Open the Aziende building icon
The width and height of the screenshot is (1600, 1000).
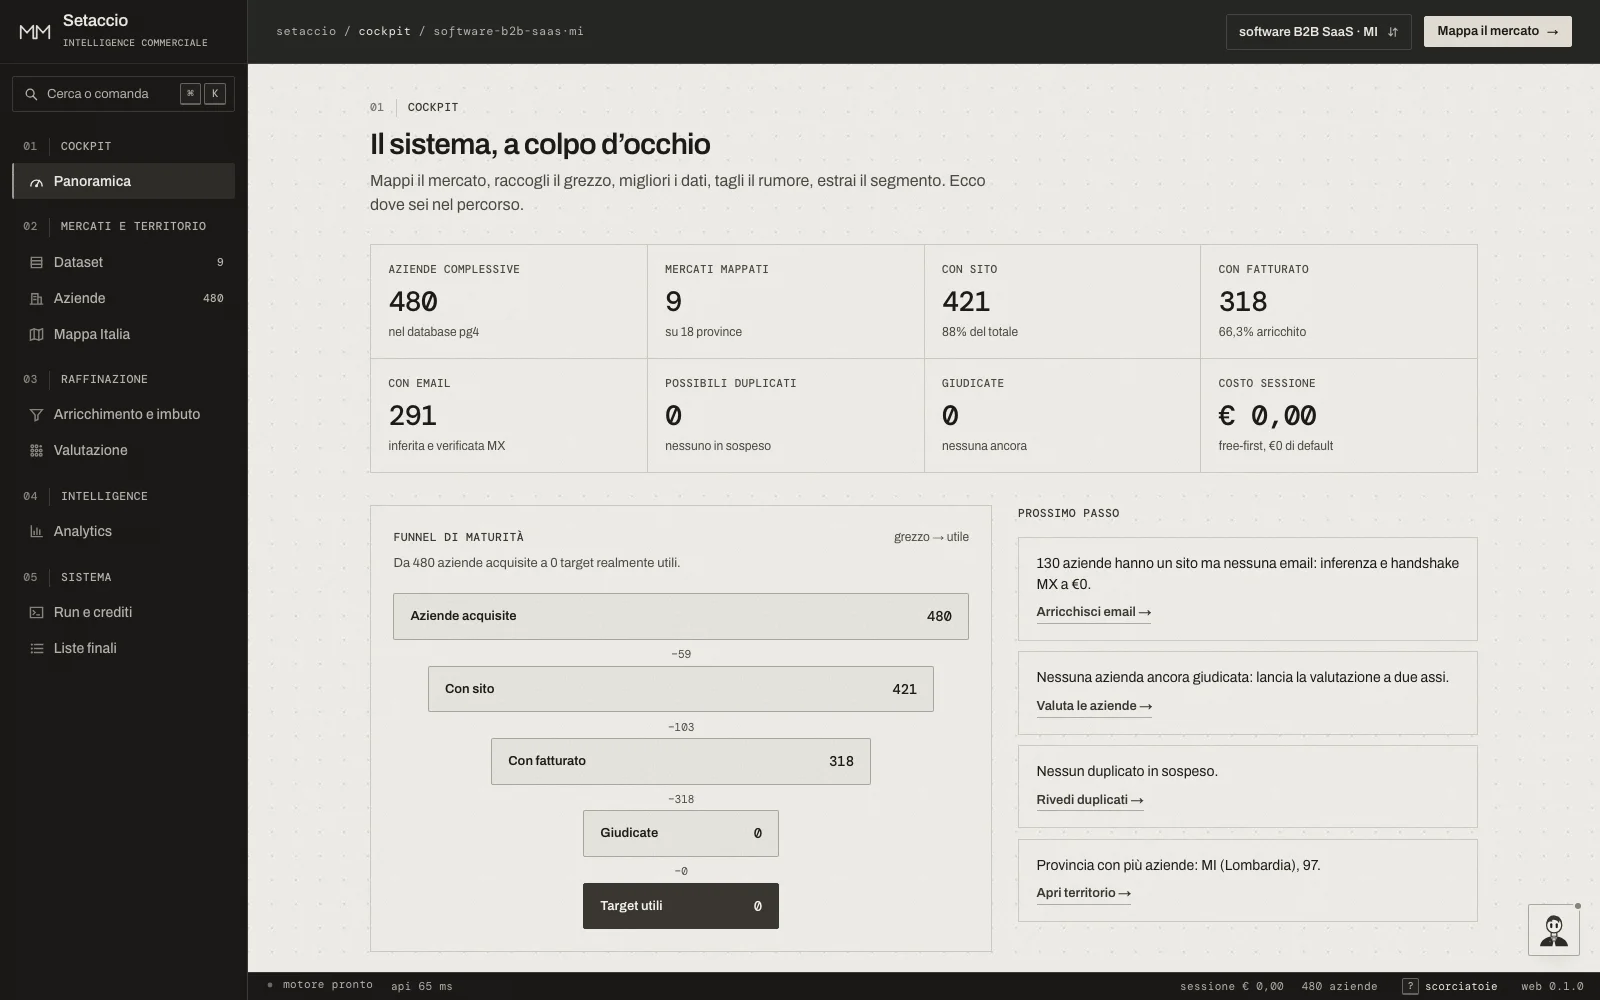click(36, 298)
